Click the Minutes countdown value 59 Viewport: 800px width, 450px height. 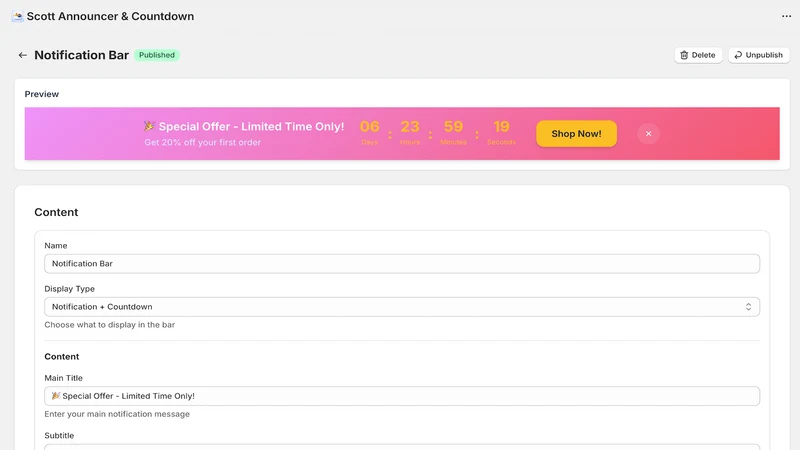coord(453,127)
